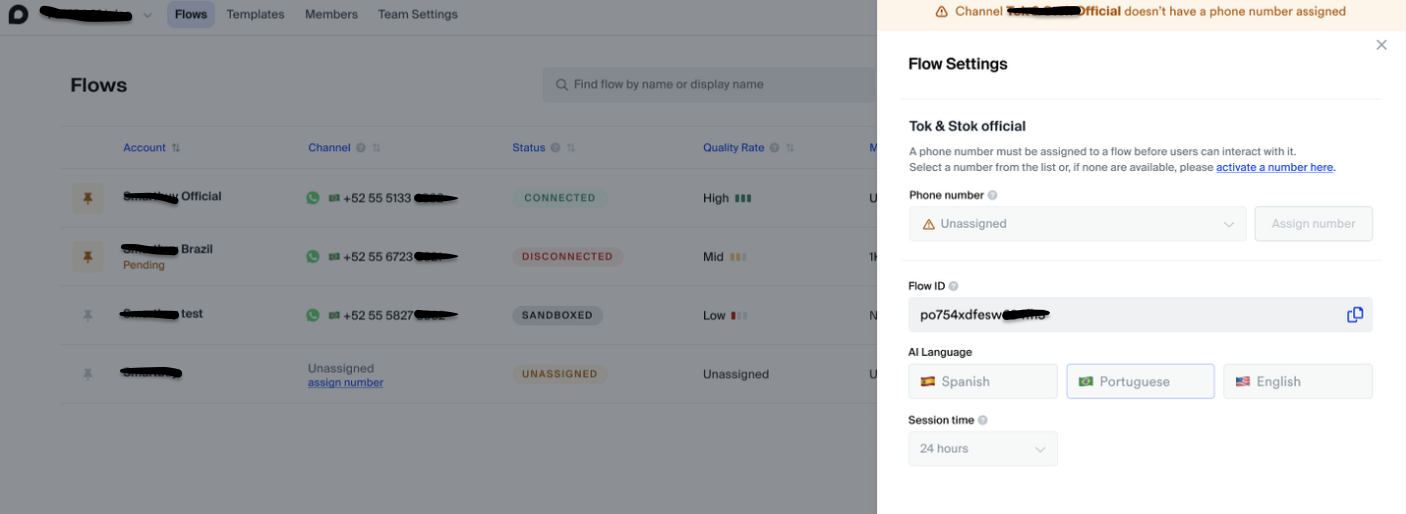This screenshot has height=514, width=1406.
Task: Open the team switcher dropdown arrow
Action: [x=148, y=15]
